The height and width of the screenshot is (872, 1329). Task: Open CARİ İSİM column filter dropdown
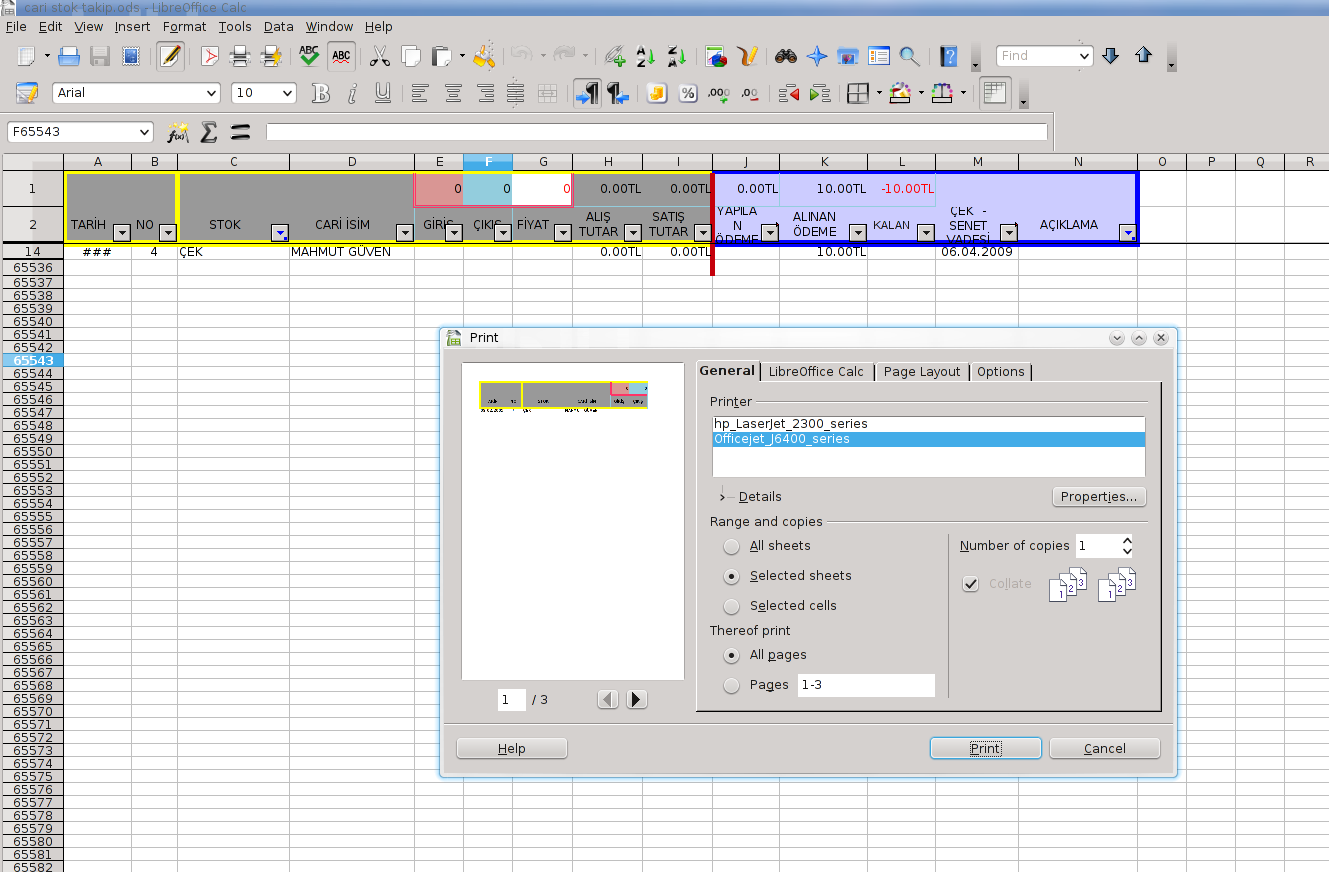(x=404, y=233)
